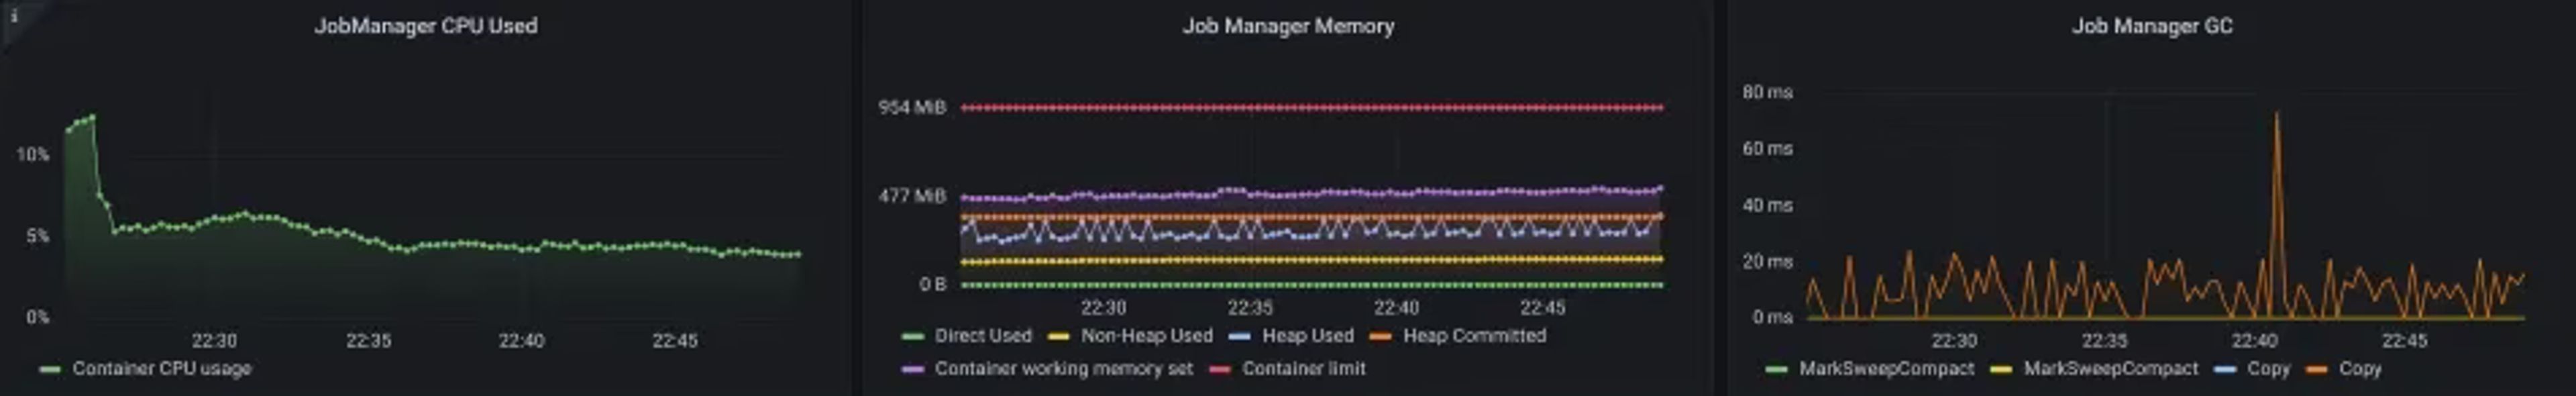The image size is (2576, 396).
Task: Click the purple Container working memory set swatch
Action: point(911,370)
